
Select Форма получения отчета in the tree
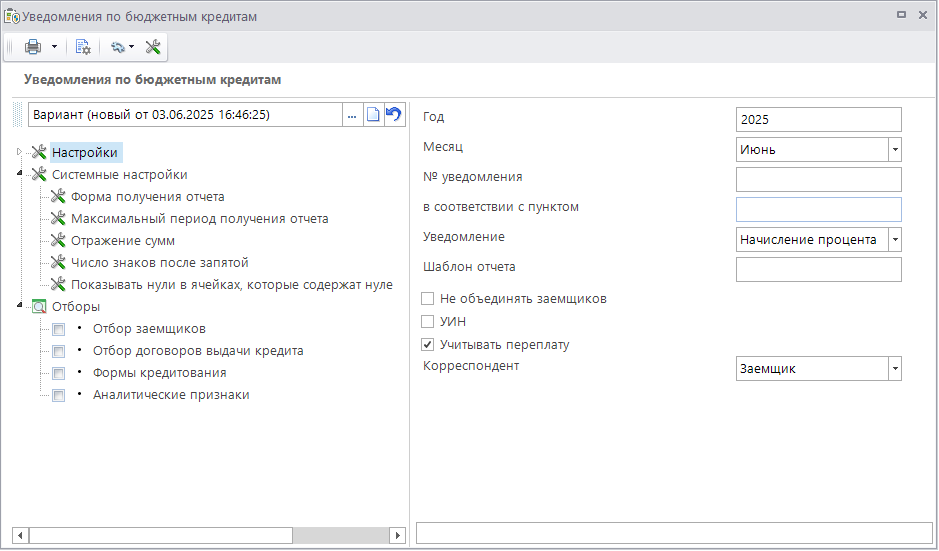tap(147, 197)
